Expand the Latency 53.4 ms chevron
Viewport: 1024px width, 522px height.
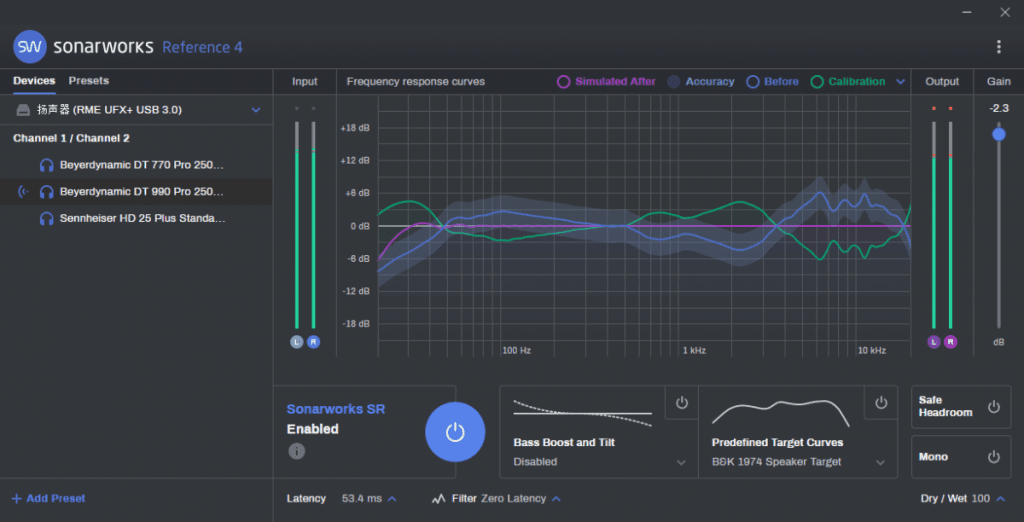(392, 499)
